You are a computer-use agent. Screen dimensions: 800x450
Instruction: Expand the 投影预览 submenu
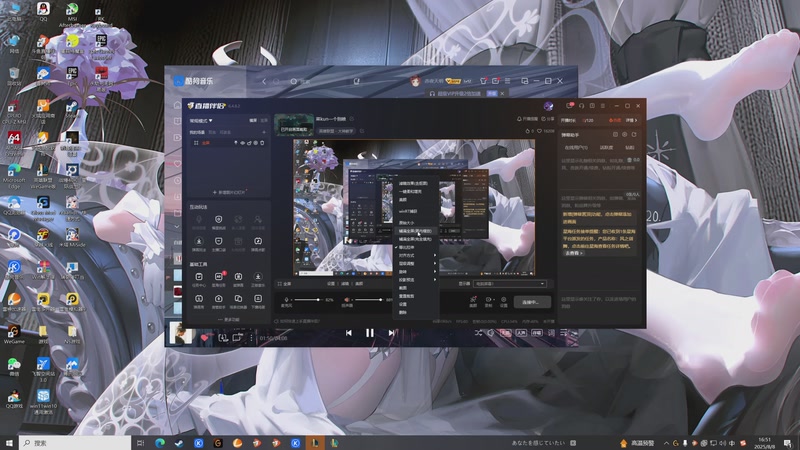click(x=416, y=280)
